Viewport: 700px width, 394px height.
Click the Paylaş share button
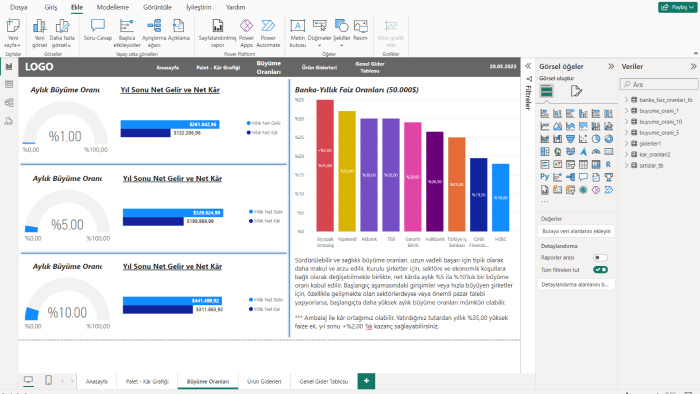pos(677,7)
